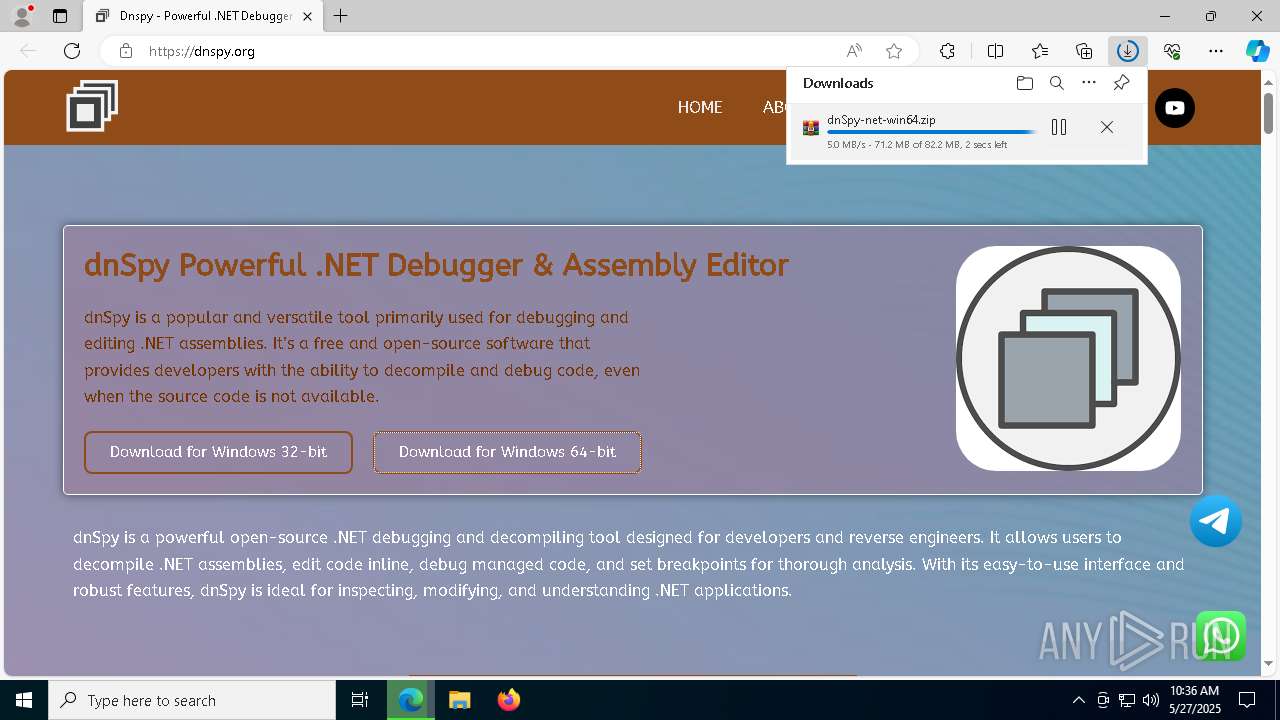This screenshot has height=720, width=1280.
Task: Toggle the Downloads toolbar button
Action: point(1128,51)
